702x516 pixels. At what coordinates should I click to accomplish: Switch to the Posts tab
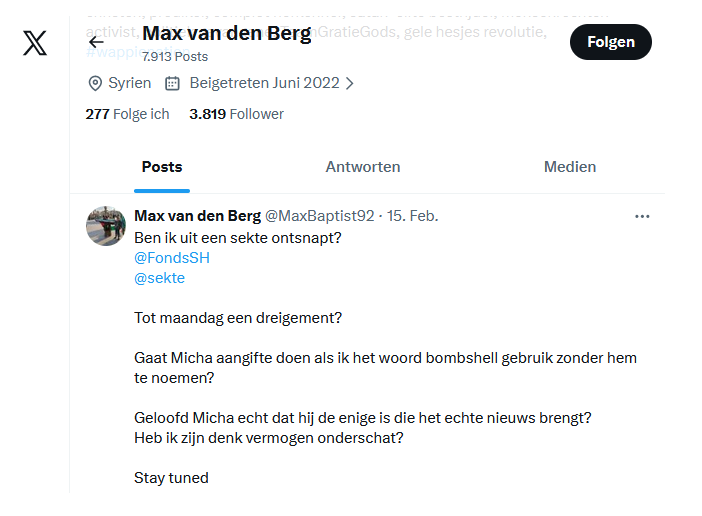point(162,167)
